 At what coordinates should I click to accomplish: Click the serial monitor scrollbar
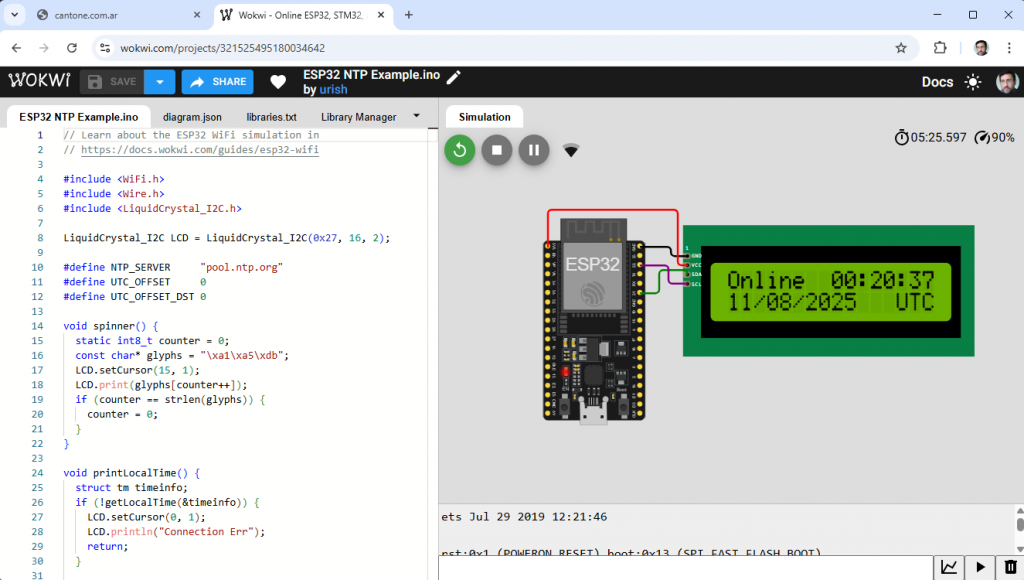click(x=1019, y=530)
